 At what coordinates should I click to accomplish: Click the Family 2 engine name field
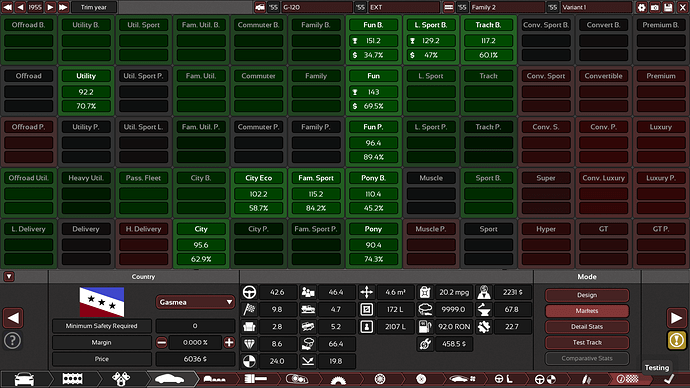[507, 7]
